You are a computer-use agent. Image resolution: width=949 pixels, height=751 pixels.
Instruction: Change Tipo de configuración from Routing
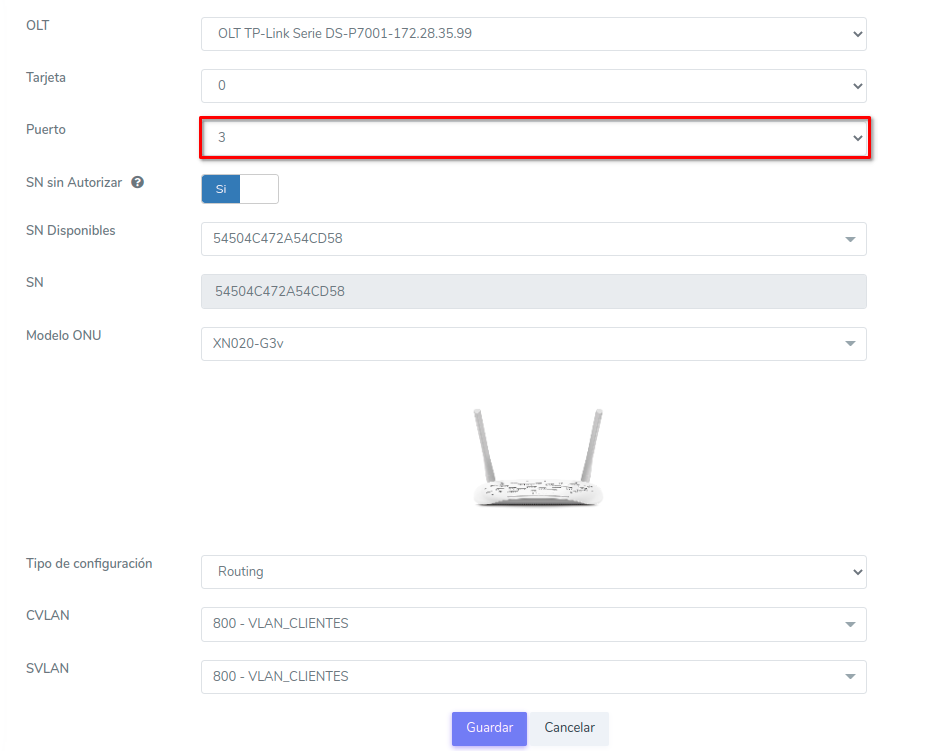pyautogui.click(x=533, y=572)
